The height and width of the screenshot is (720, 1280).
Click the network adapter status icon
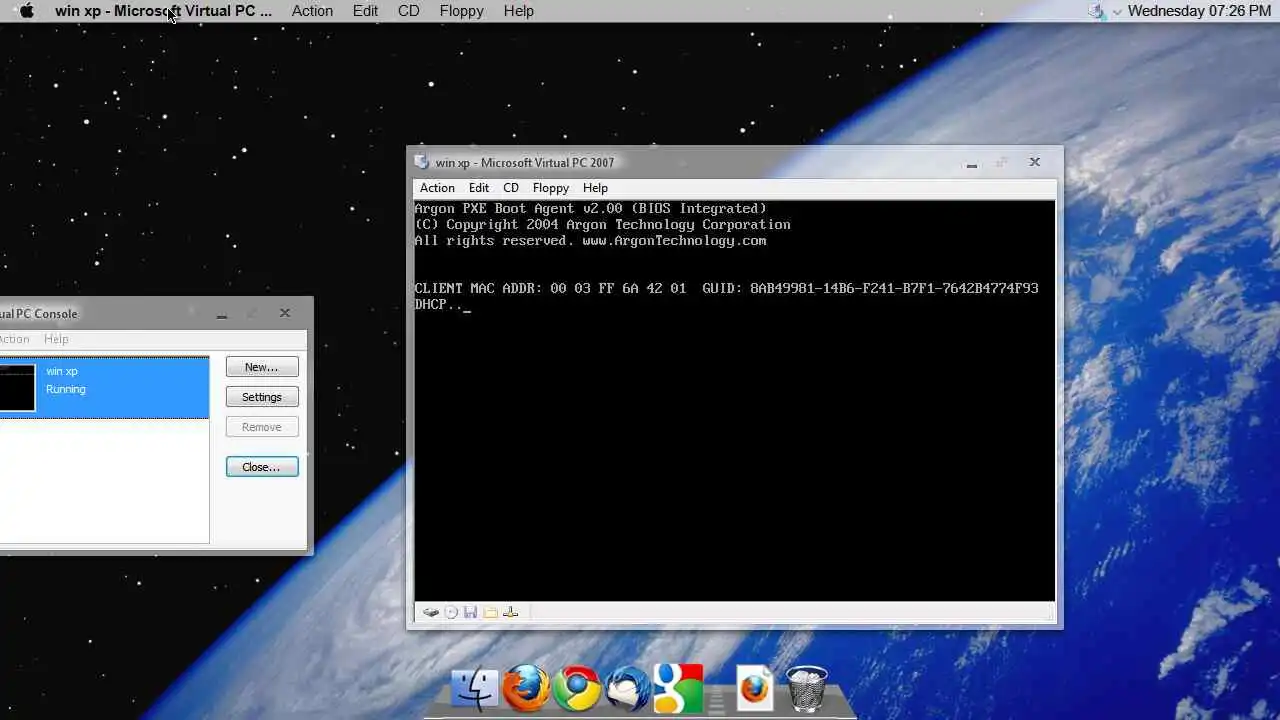(x=510, y=612)
